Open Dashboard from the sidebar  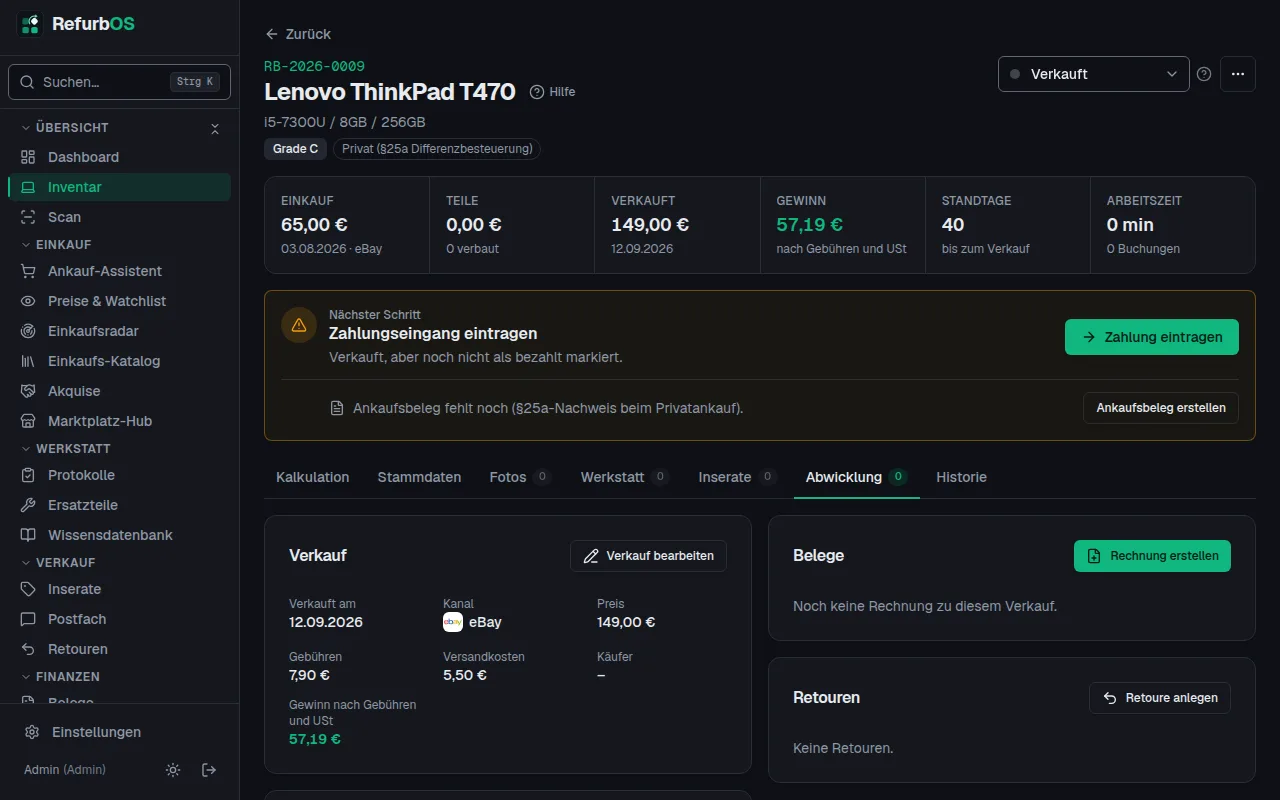[x=119, y=157]
